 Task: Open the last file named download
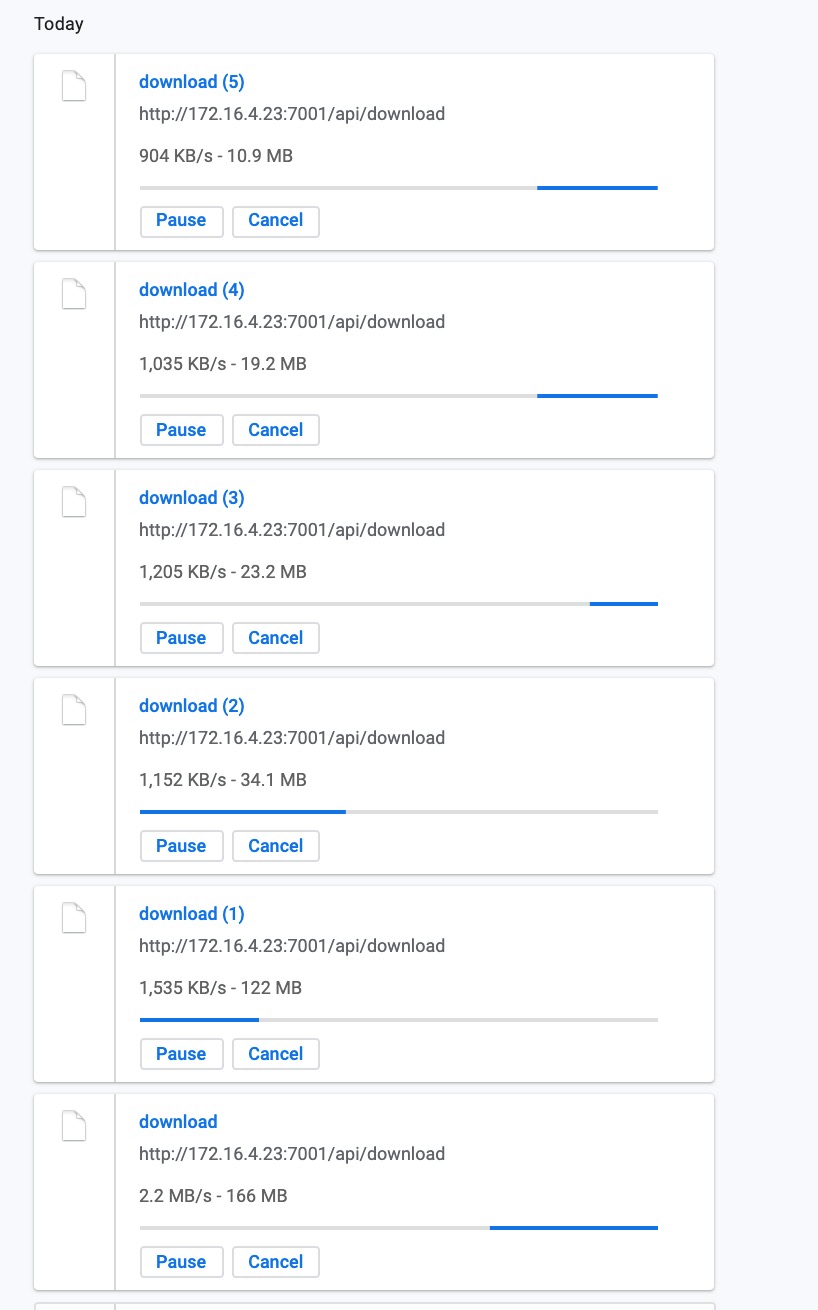(x=178, y=1122)
